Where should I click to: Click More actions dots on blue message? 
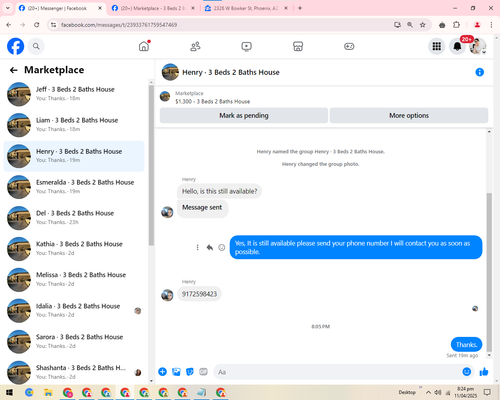(x=197, y=247)
